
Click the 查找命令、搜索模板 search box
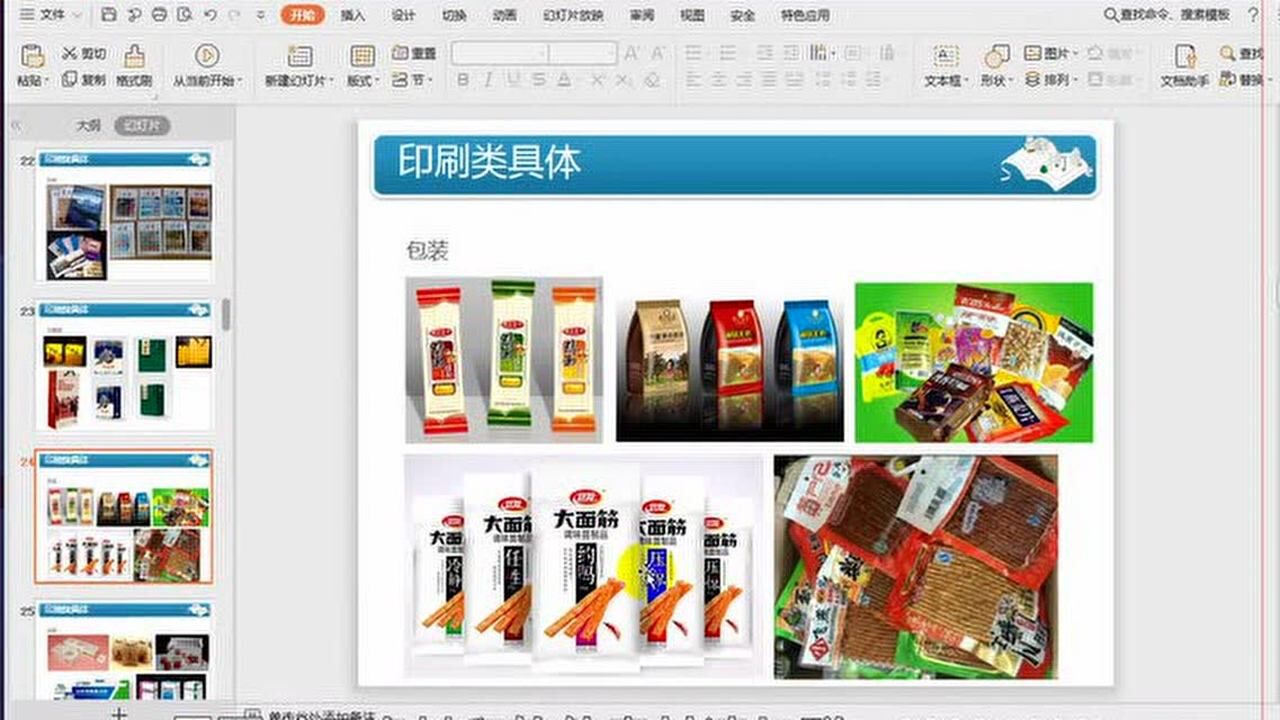tap(1167, 15)
